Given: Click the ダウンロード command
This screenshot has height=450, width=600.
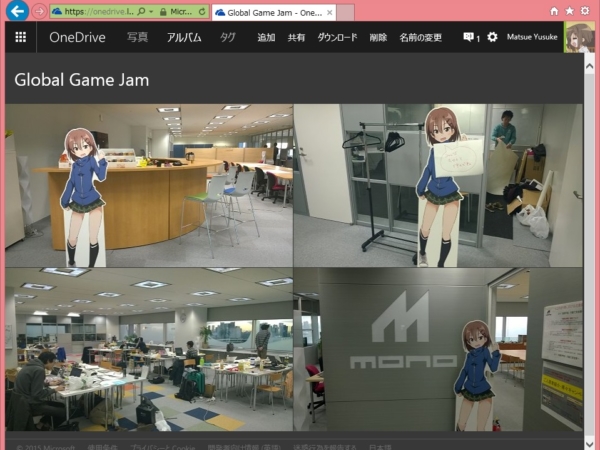Looking at the screenshot, I should pyautogui.click(x=337, y=38).
